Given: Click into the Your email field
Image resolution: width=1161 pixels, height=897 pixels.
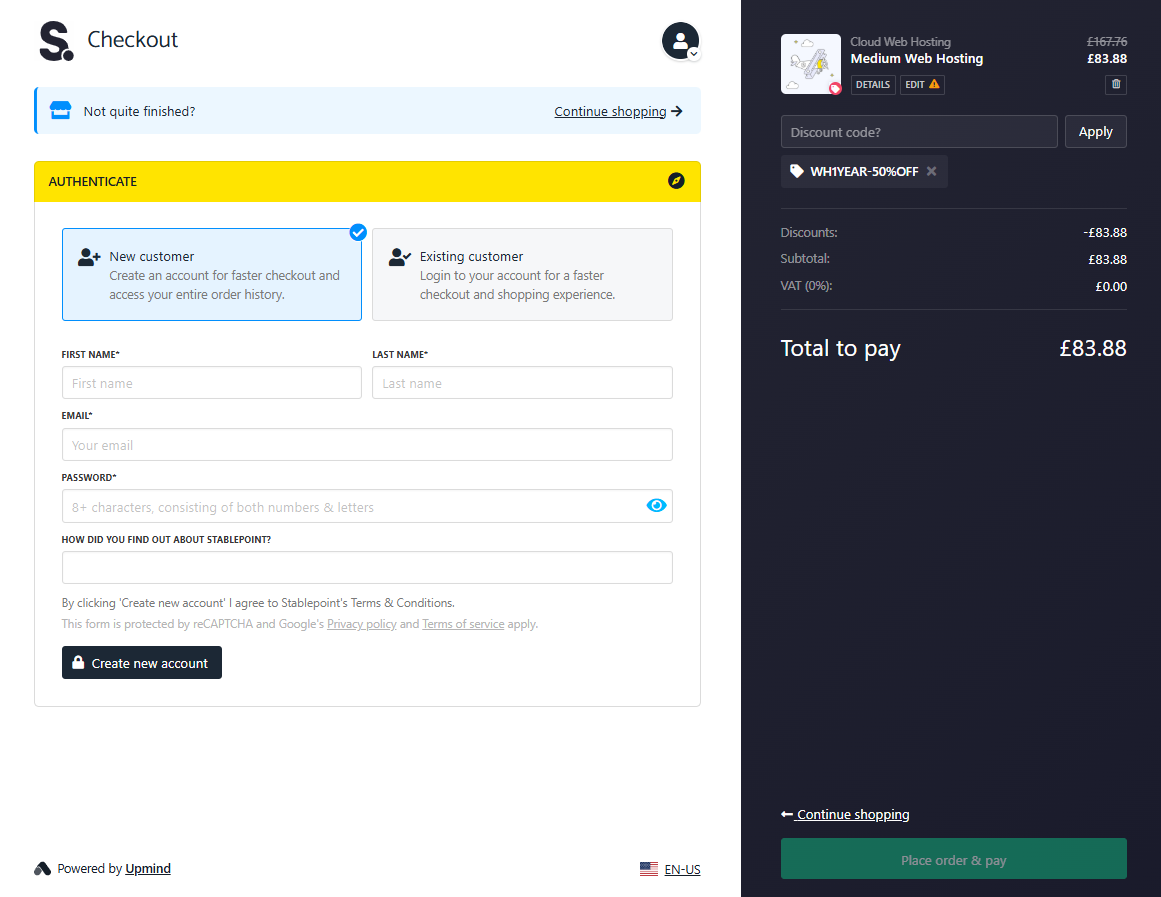Looking at the screenshot, I should [x=367, y=444].
